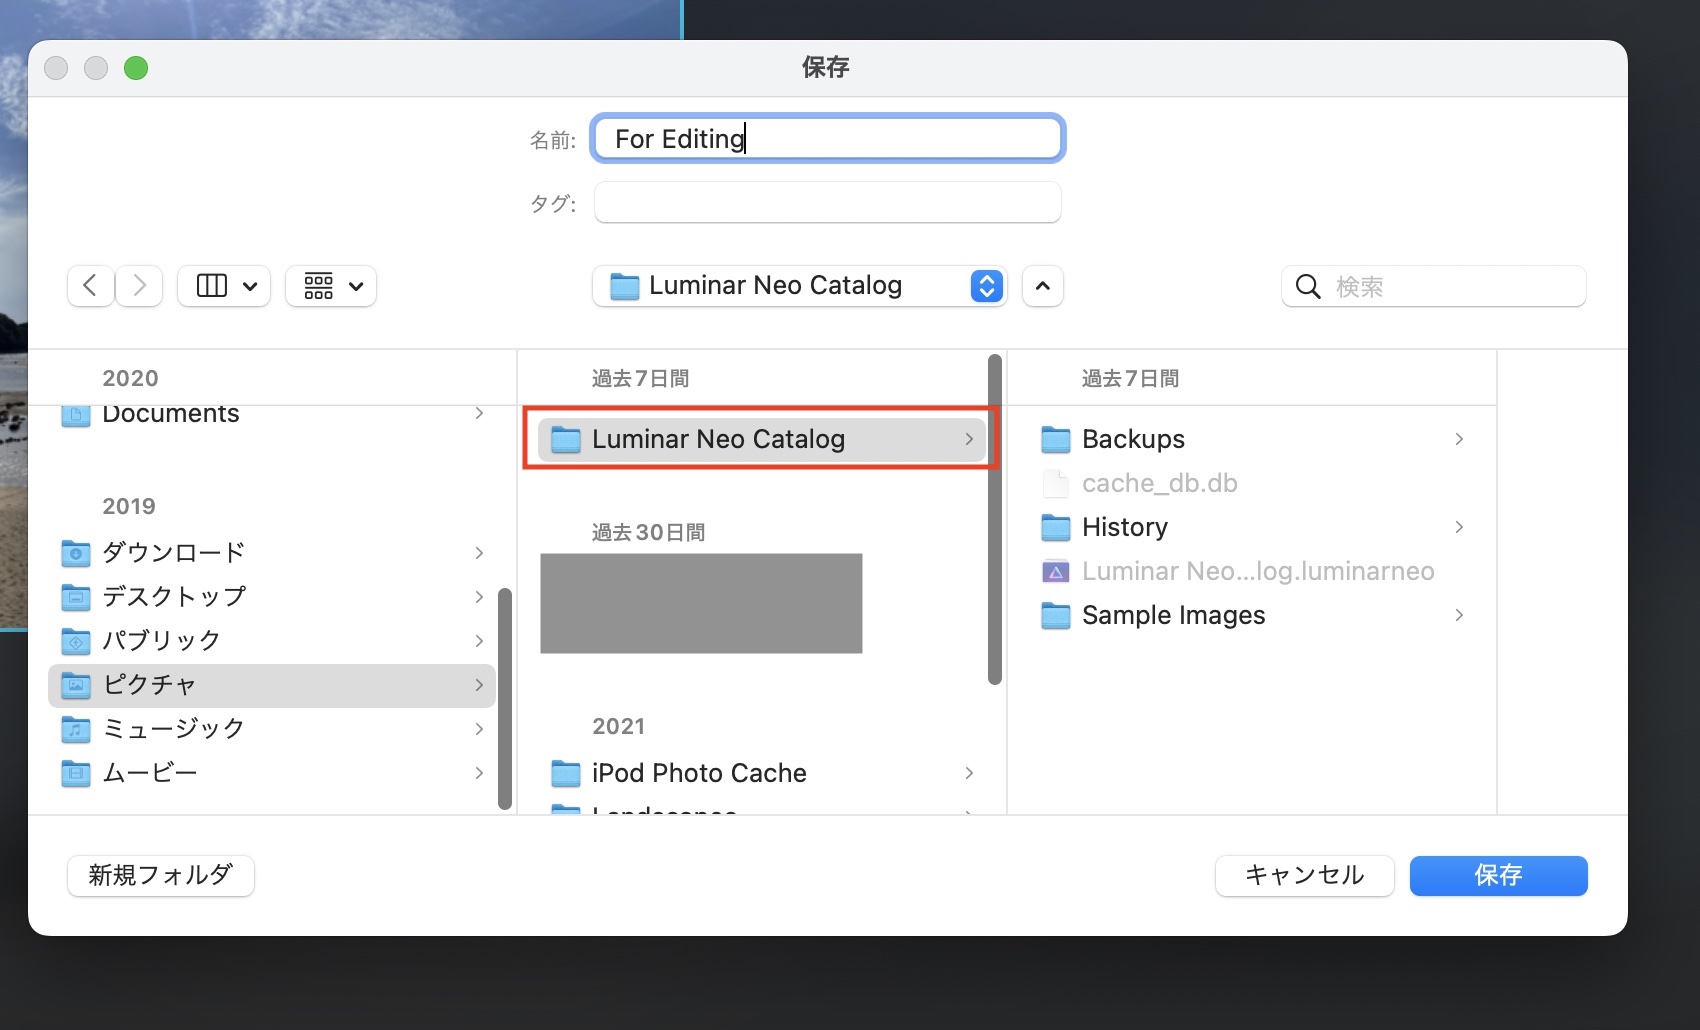Select the History folder icon
This screenshot has width=1700, height=1030.
coord(1056,527)
